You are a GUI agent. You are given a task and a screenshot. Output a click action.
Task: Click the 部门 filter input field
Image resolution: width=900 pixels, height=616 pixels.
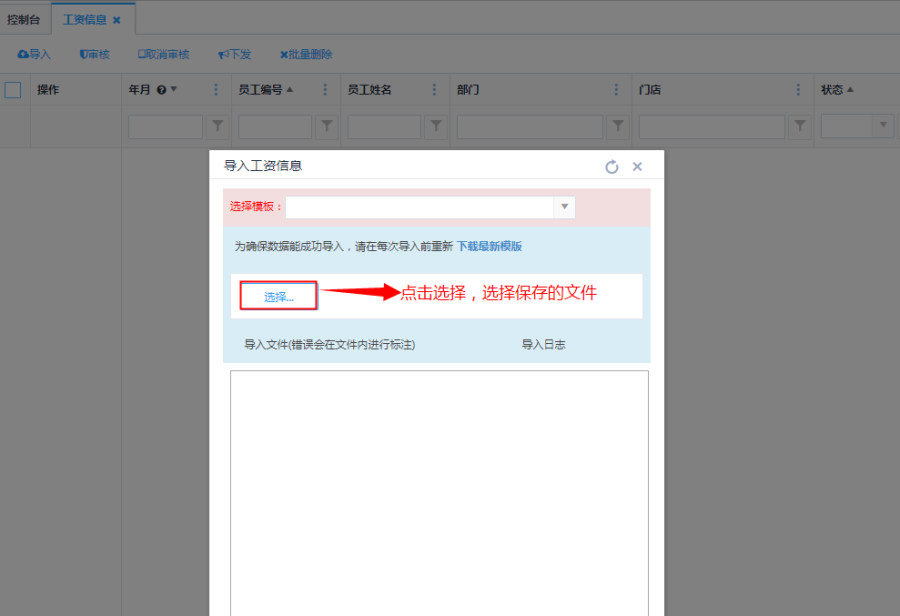(x=530, y=126)
